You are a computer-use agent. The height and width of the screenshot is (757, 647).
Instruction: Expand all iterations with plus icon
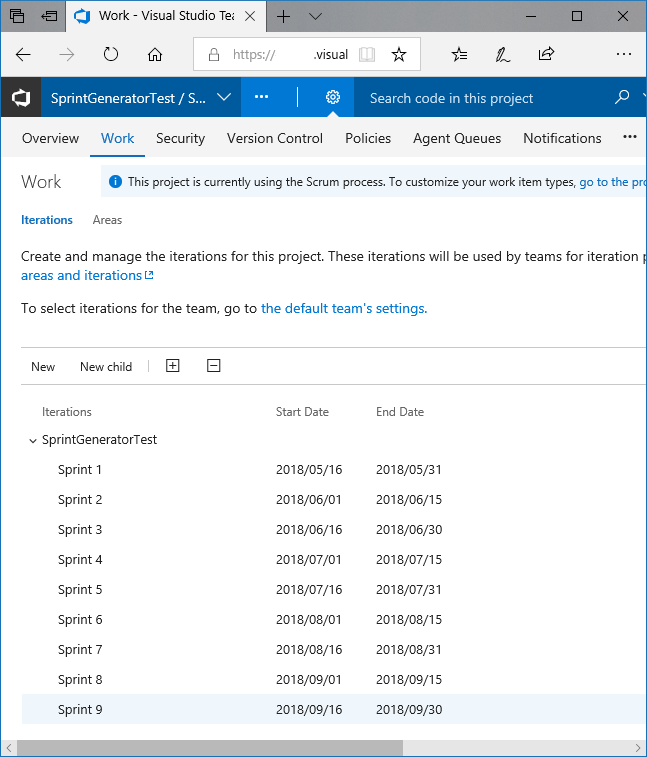pyautogui.click(x=172, y=365)
